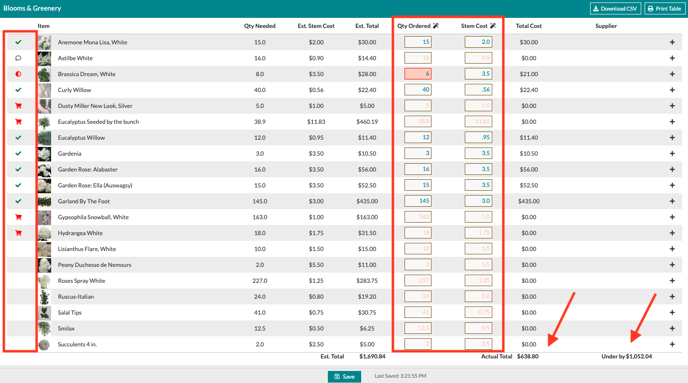Viewport: 688px width, 383px height.
Task: Select item name Dusty Miller New Look, Silver
Action: (x=95, y=106)
